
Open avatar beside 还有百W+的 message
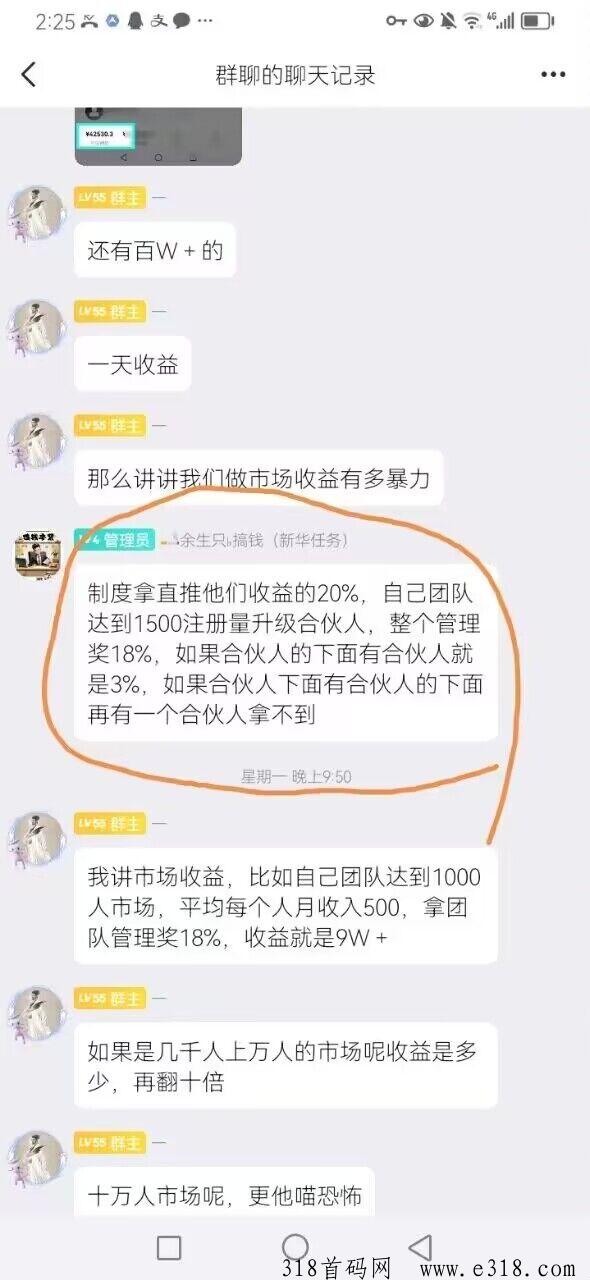pos(37,214)
